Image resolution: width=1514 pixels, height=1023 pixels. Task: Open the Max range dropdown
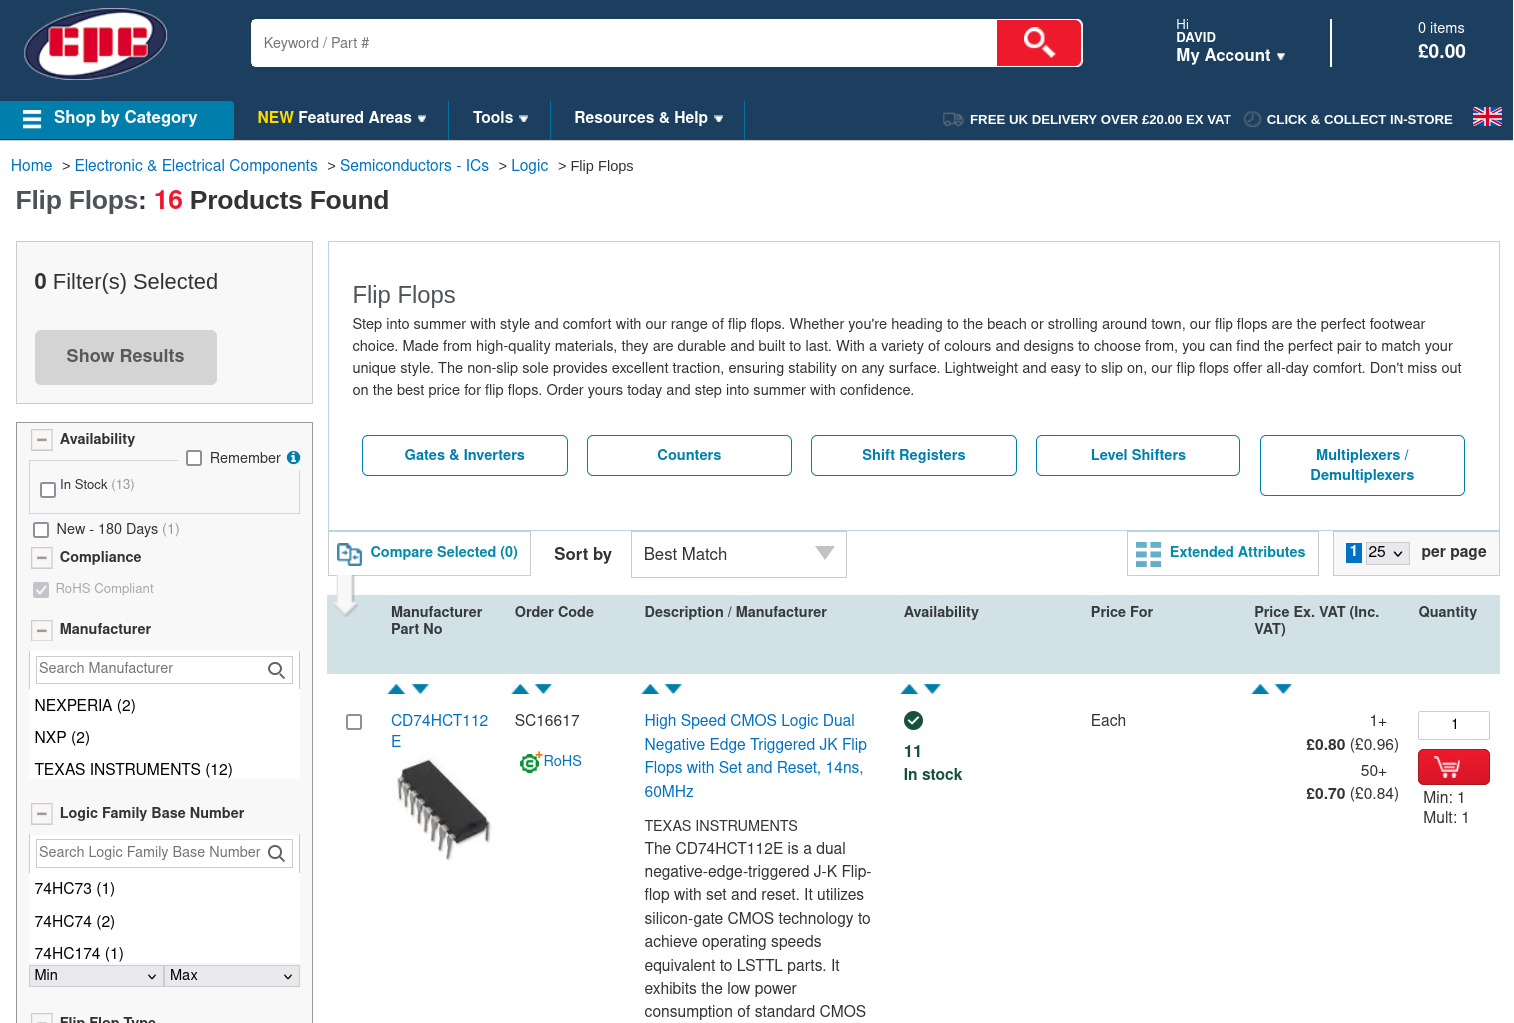coord(232,976)
